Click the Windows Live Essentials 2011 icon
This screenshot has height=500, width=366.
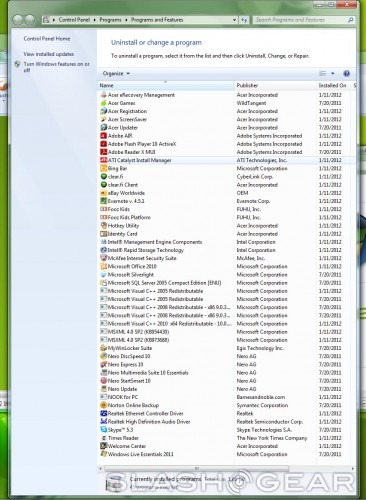pyautogui.click(x=104, y=454)
